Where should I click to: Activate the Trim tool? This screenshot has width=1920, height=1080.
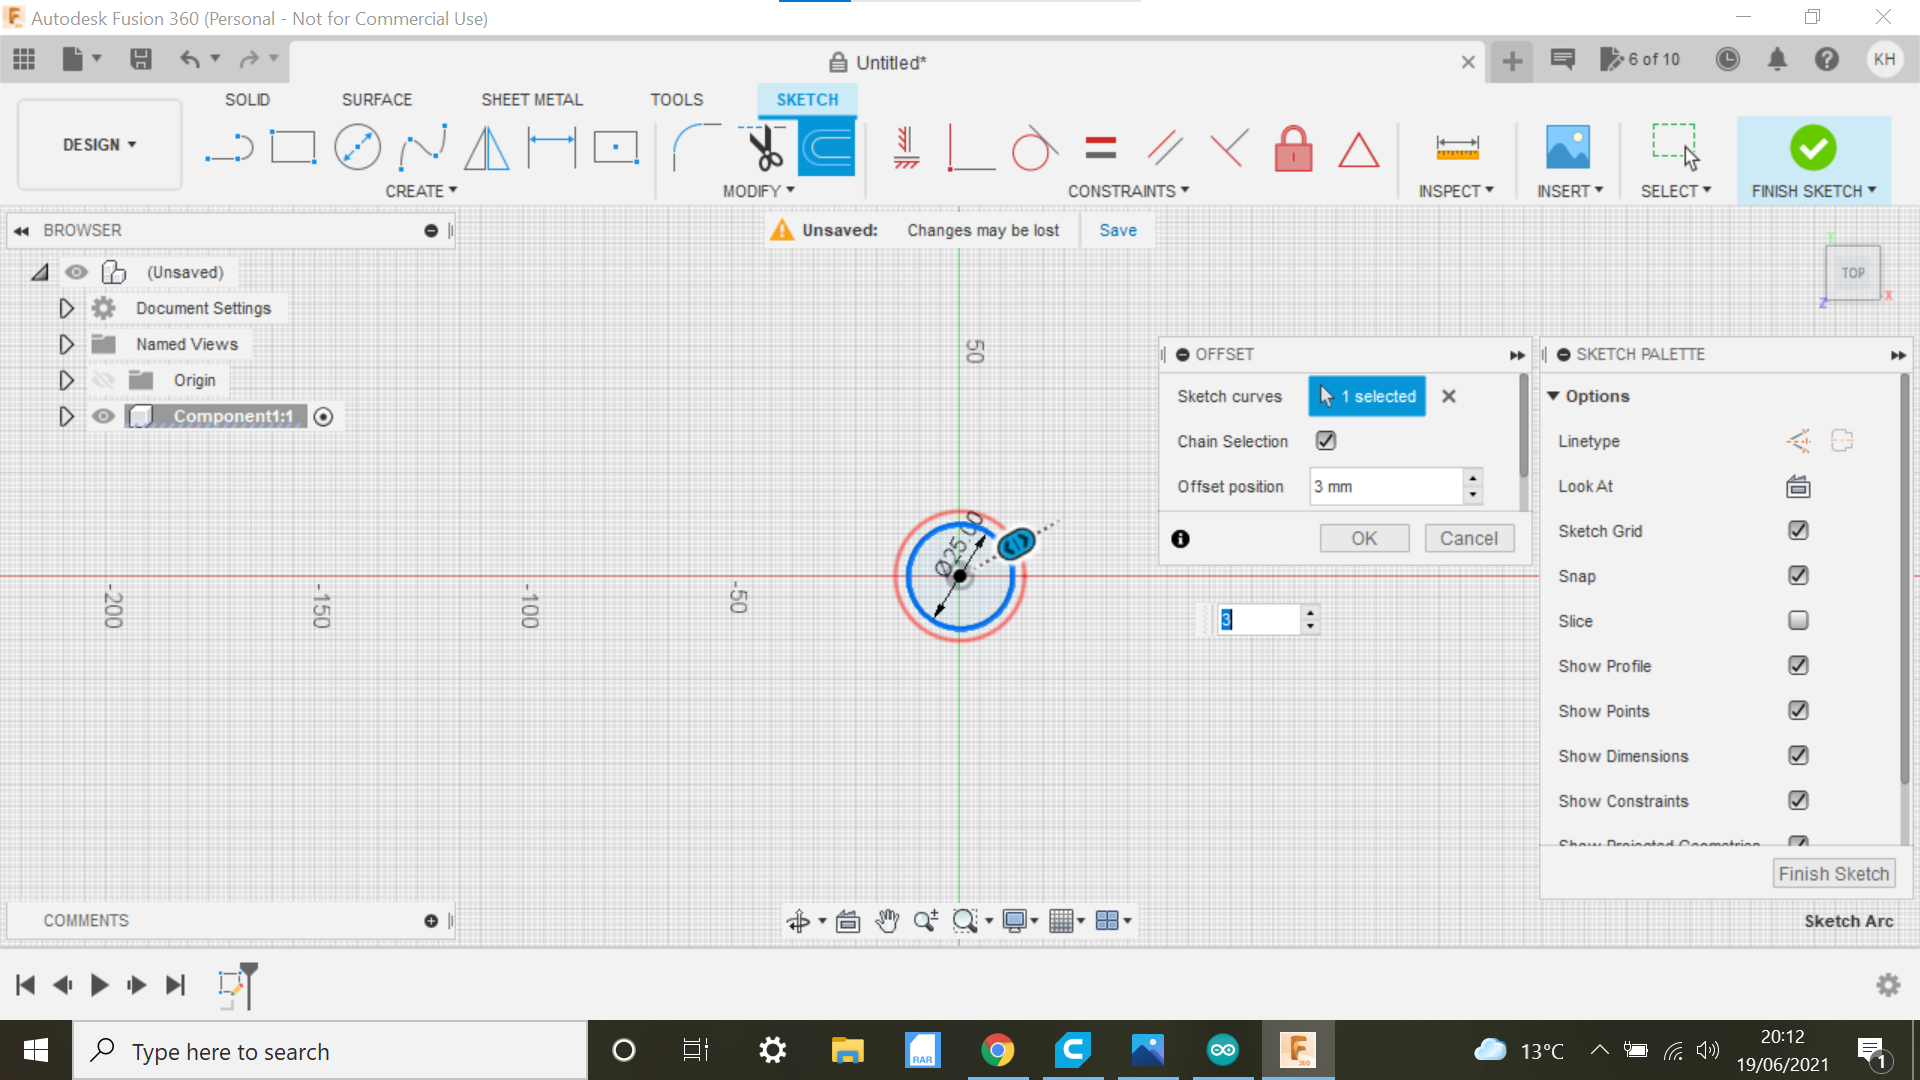[x=760, y=146]
